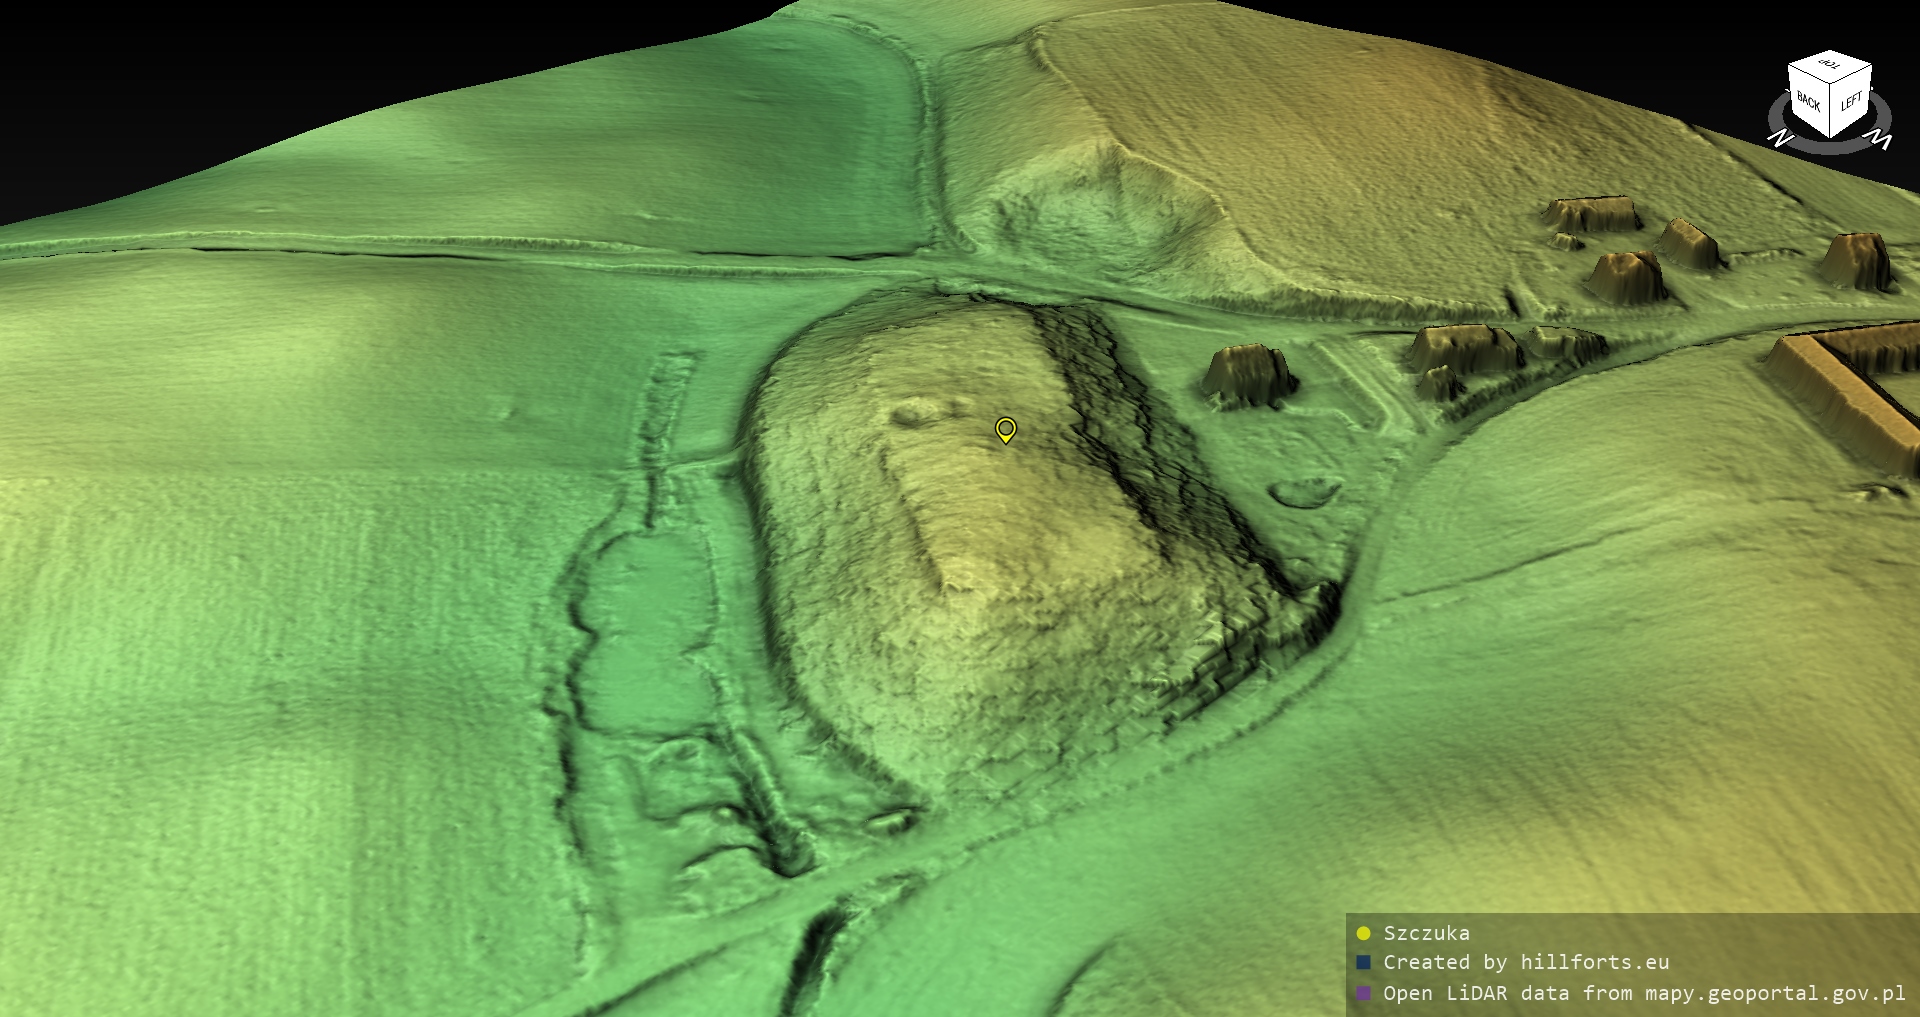
Task: Click the TOP face of the navigation cube
Action: tap(1830, 66)
